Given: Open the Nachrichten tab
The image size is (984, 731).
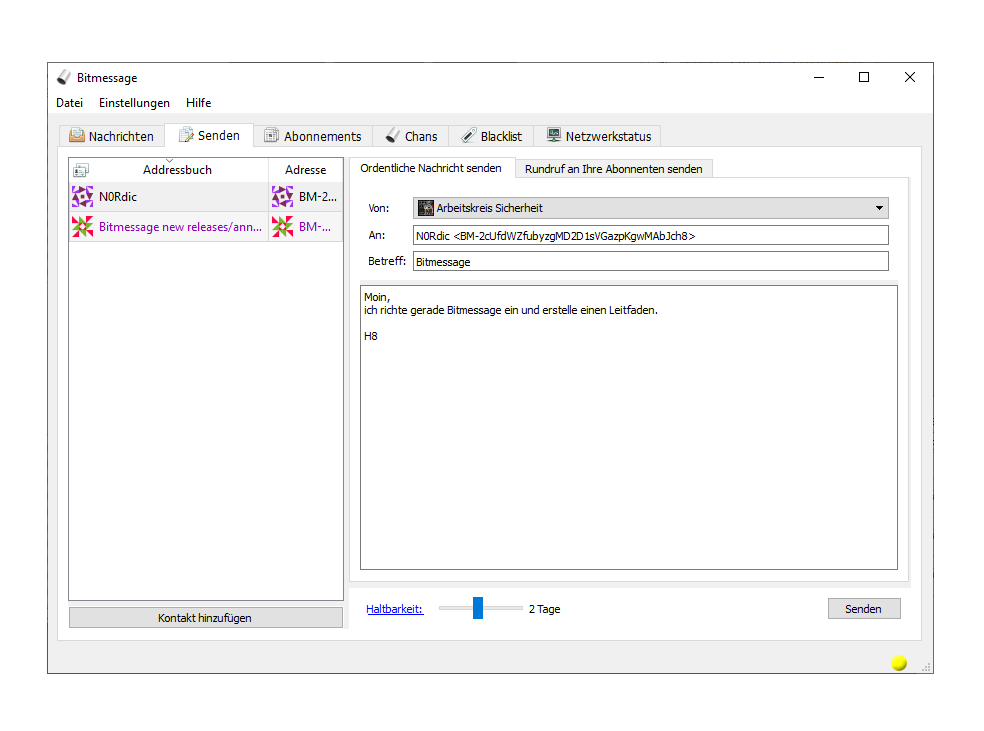Looking at the screenshot, I should click(112, 136).
